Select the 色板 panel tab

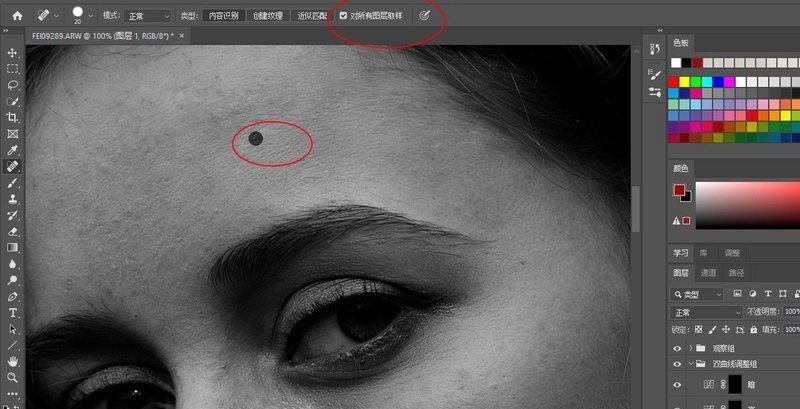(681, 43)
